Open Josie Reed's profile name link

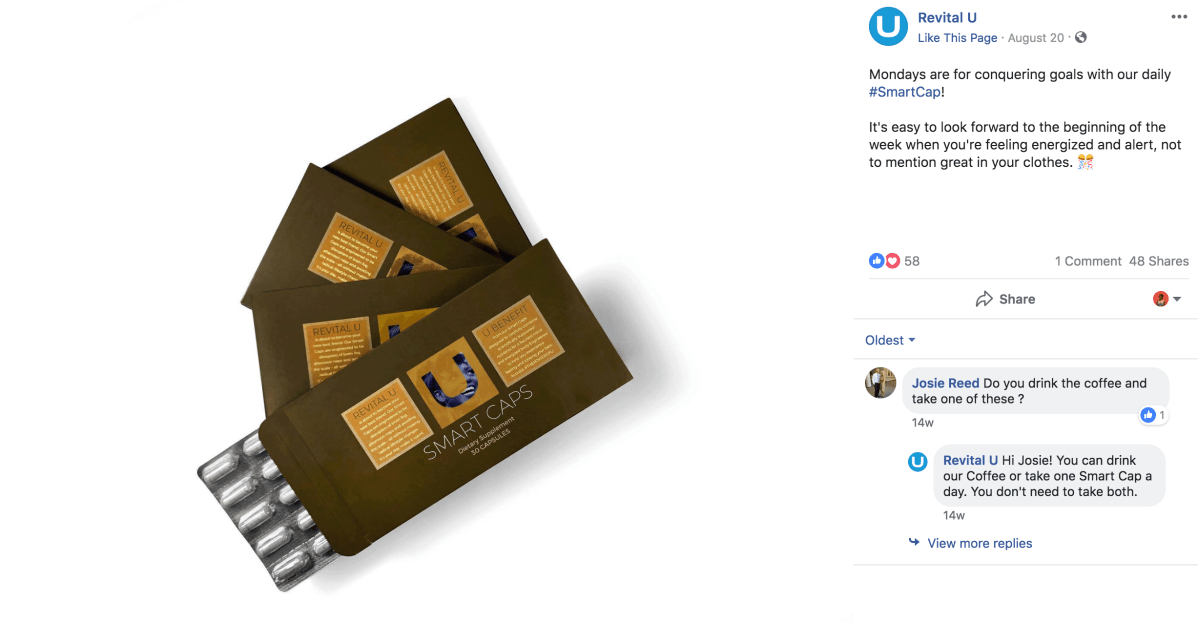tap(945, 383)
